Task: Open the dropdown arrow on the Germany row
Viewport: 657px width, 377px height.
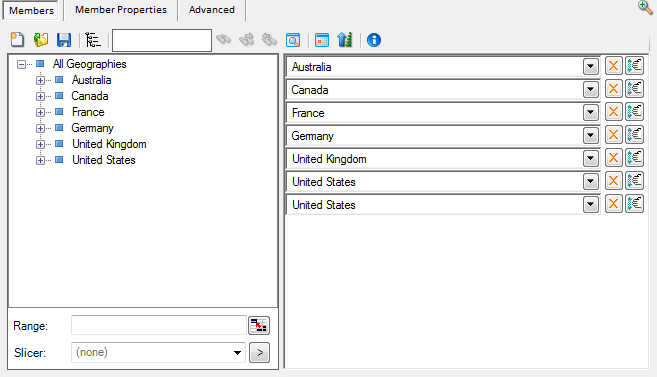Action: pos(590,135)
